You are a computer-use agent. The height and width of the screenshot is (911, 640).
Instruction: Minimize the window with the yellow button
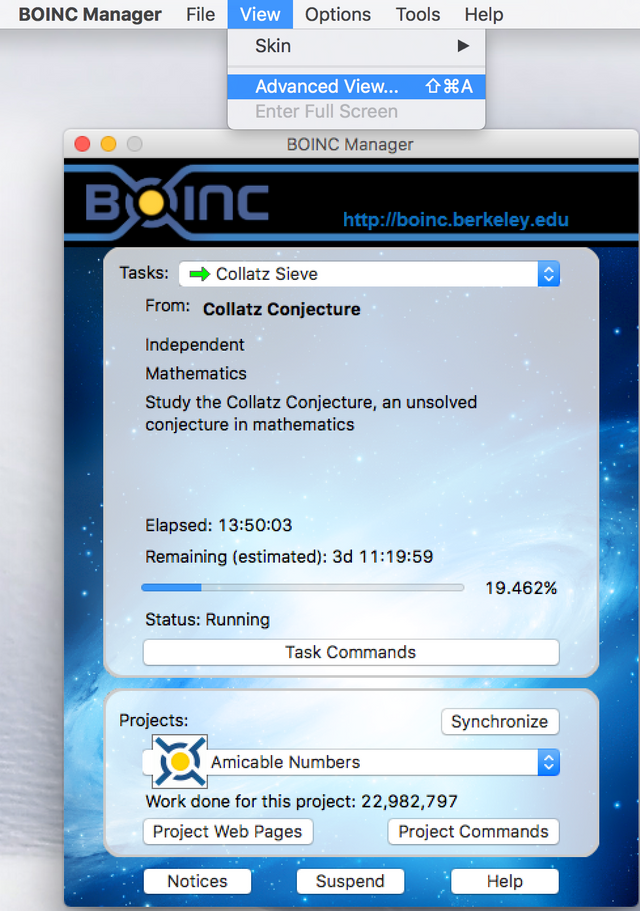(109, 144)
